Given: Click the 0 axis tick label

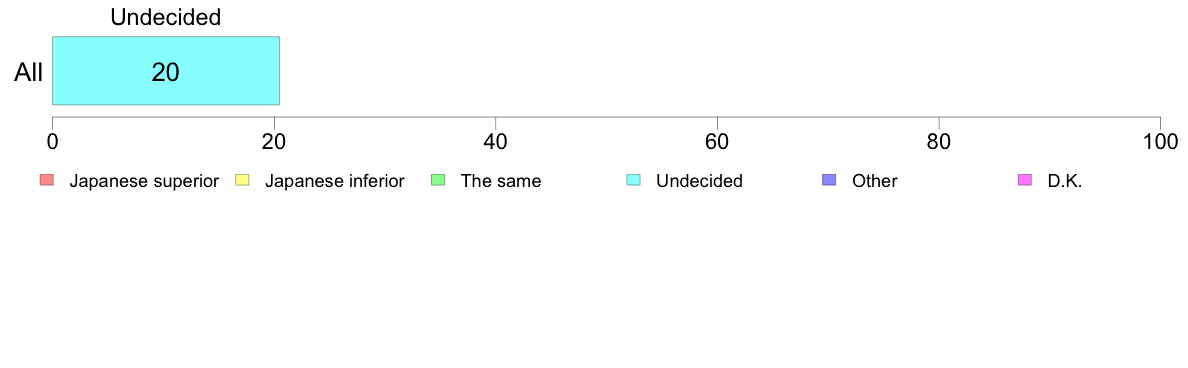Looking at the screenshot, I should 52,141.
